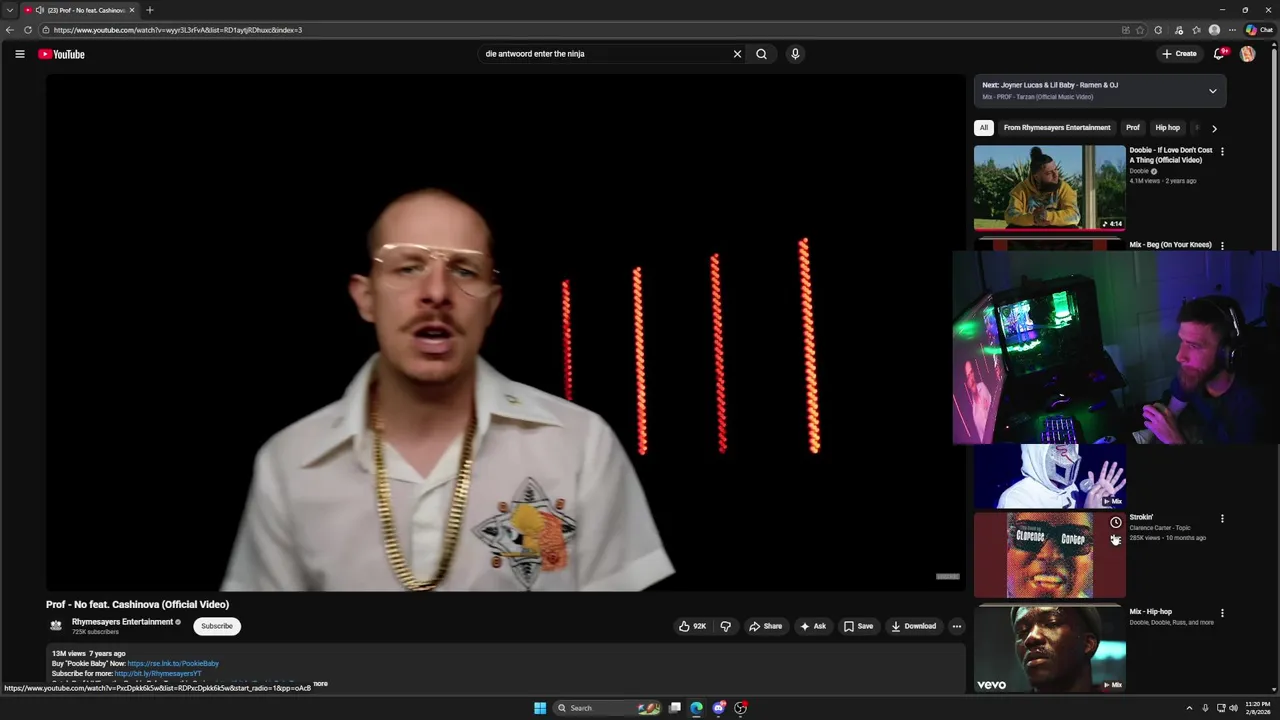1280x720 pixels.
Task: Reload the page
Action: (x=27, y=30)
